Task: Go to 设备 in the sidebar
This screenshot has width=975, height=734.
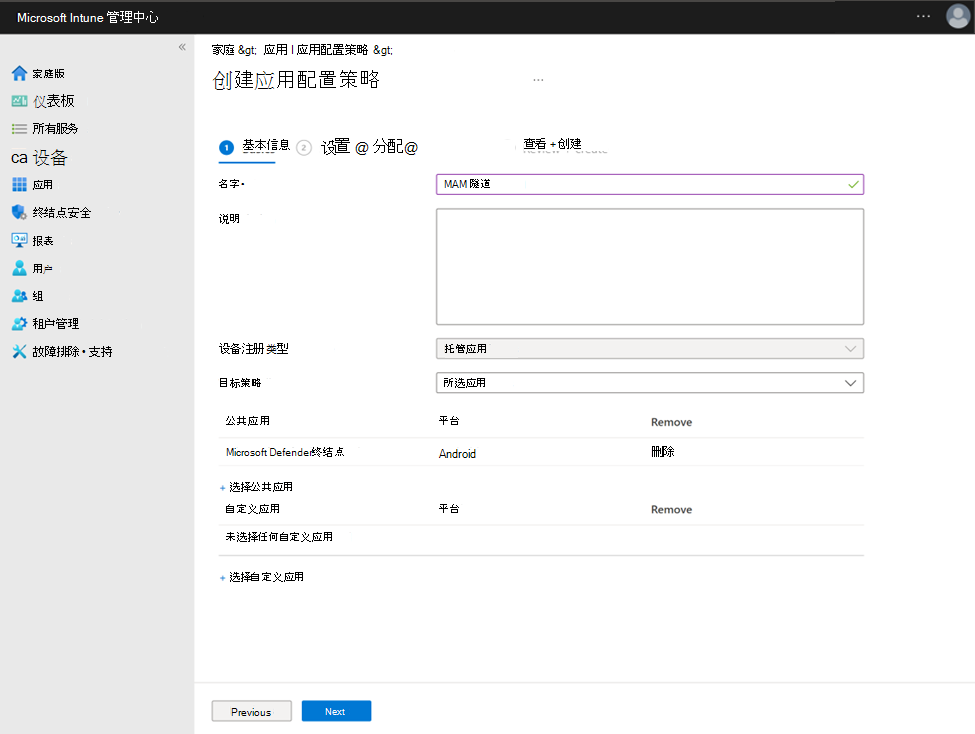Action: pos(39,157)
